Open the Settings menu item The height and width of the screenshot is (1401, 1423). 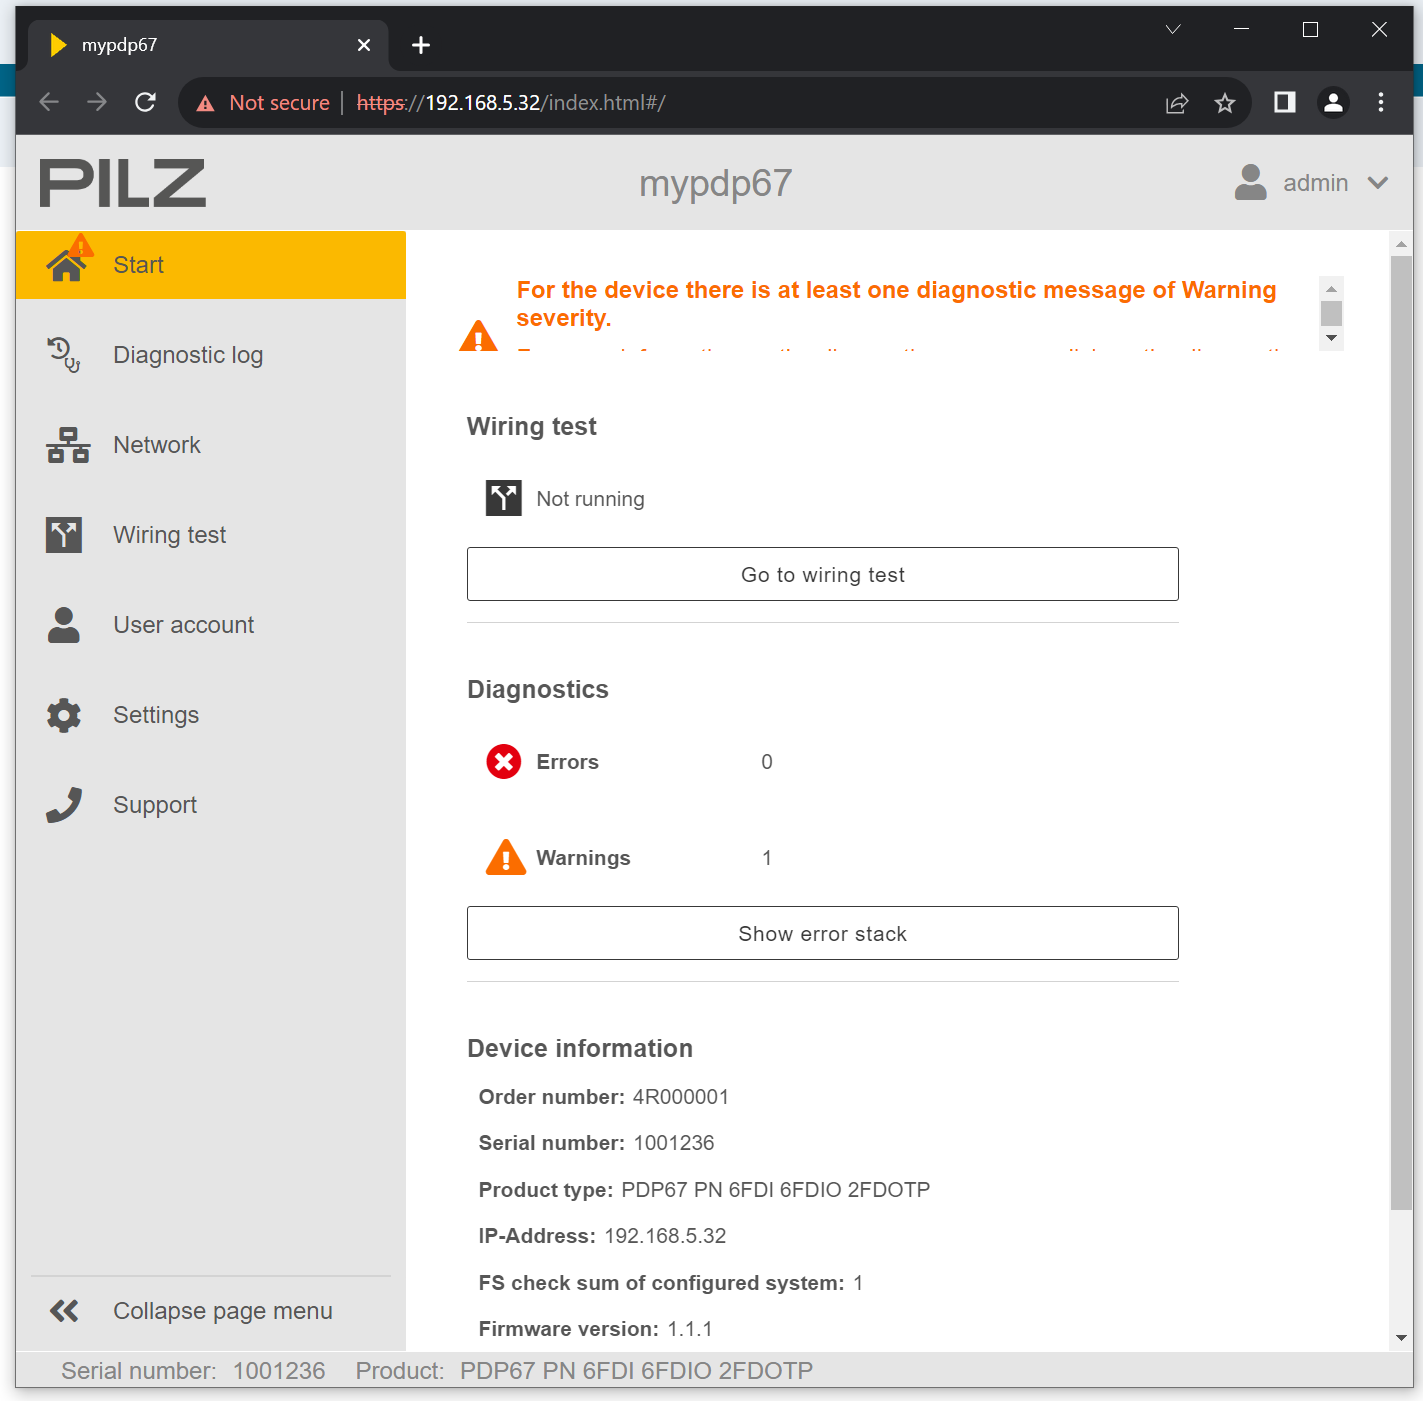(211, 715)
